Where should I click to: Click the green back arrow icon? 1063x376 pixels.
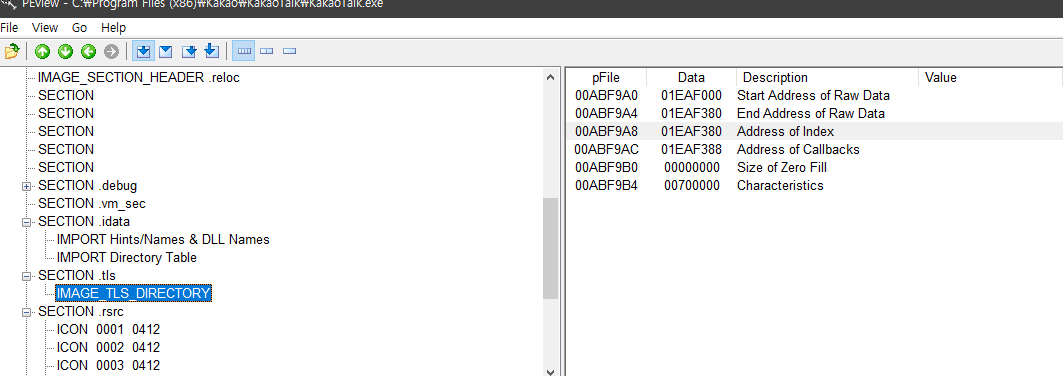coord(88,51)
